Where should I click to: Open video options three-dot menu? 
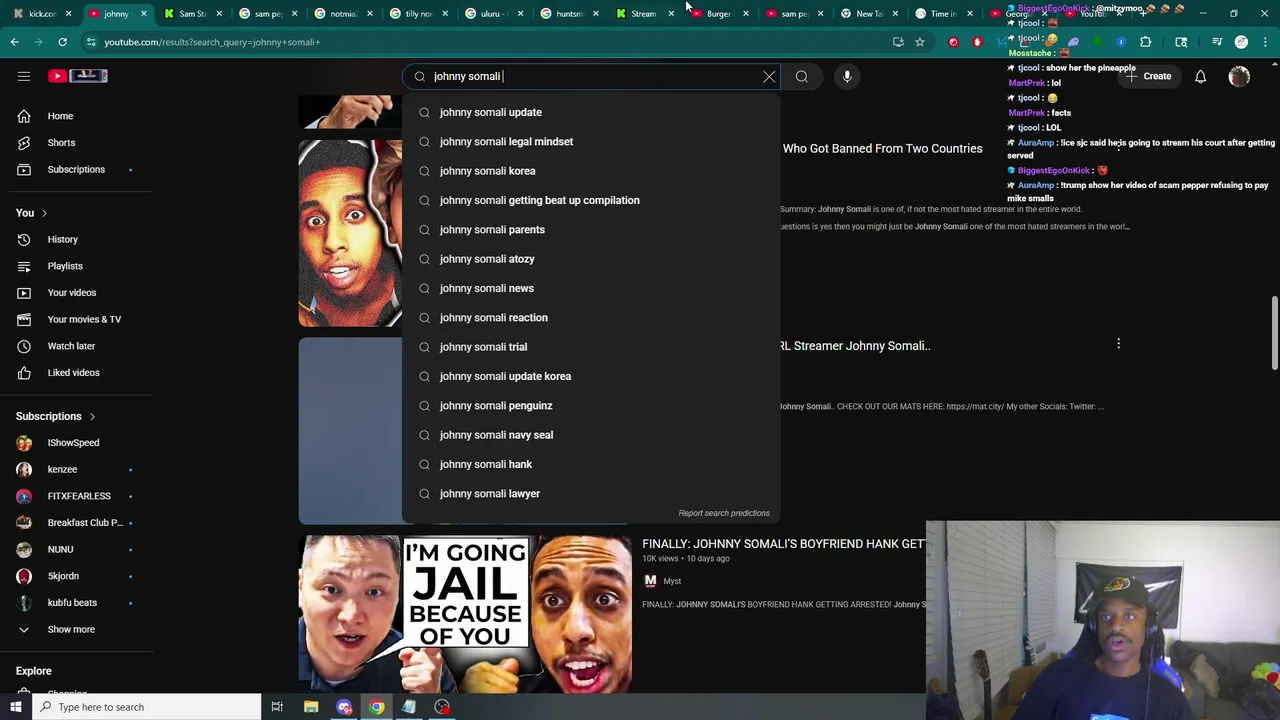point(1118,344)
